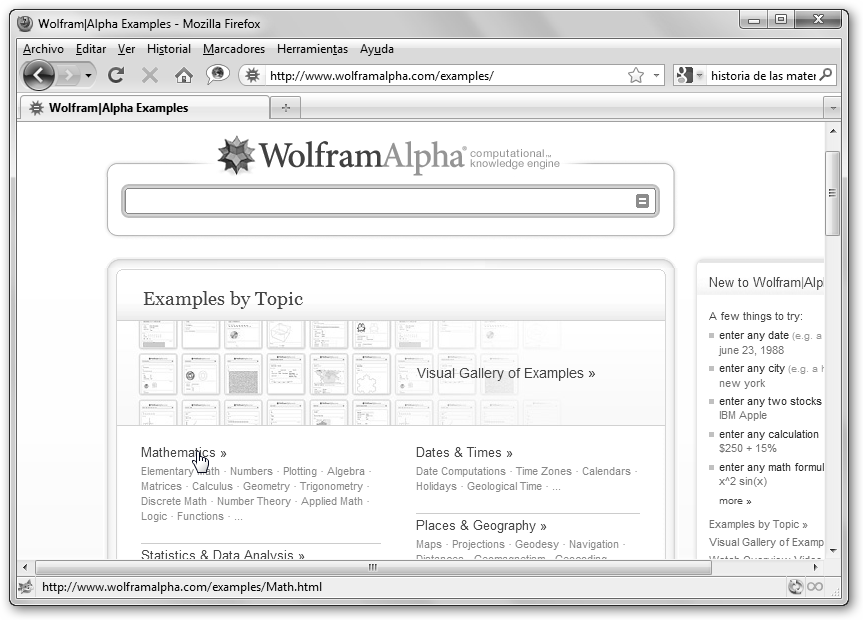Go to the home page icon
863x620 pixels.
click(183, 75)
